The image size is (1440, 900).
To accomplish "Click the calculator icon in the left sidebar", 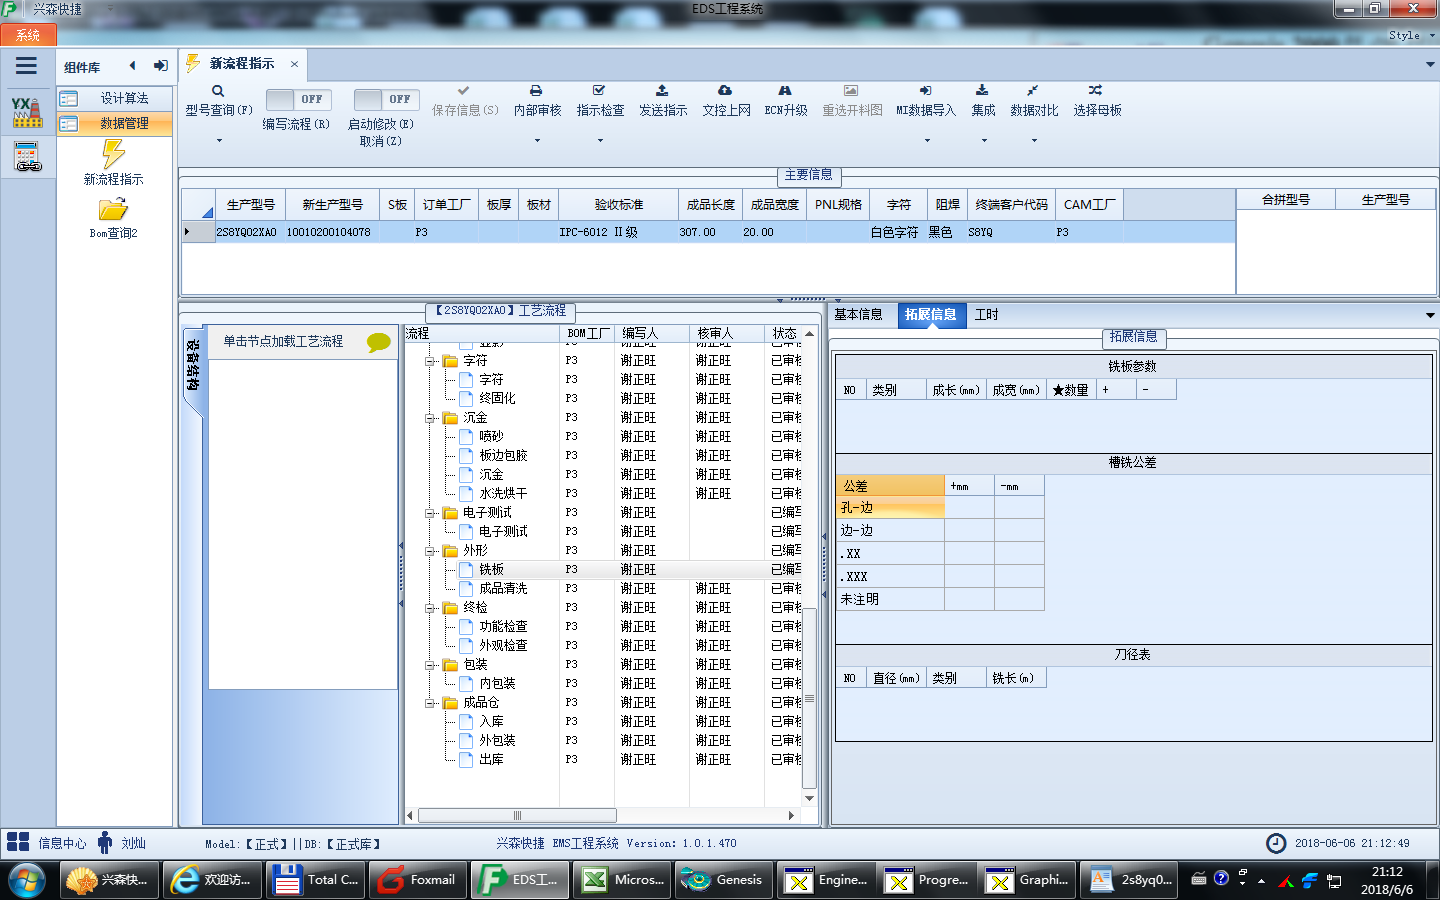I will [x=27, y=157].
